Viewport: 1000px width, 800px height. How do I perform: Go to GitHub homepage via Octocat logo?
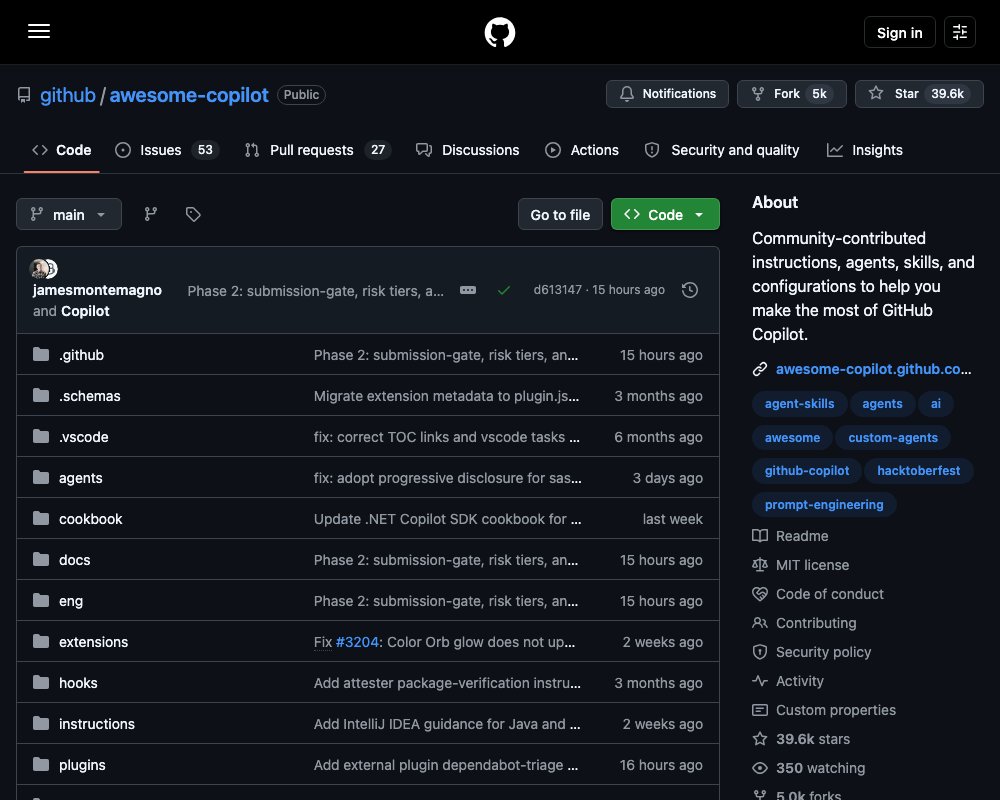click(499, 32)
